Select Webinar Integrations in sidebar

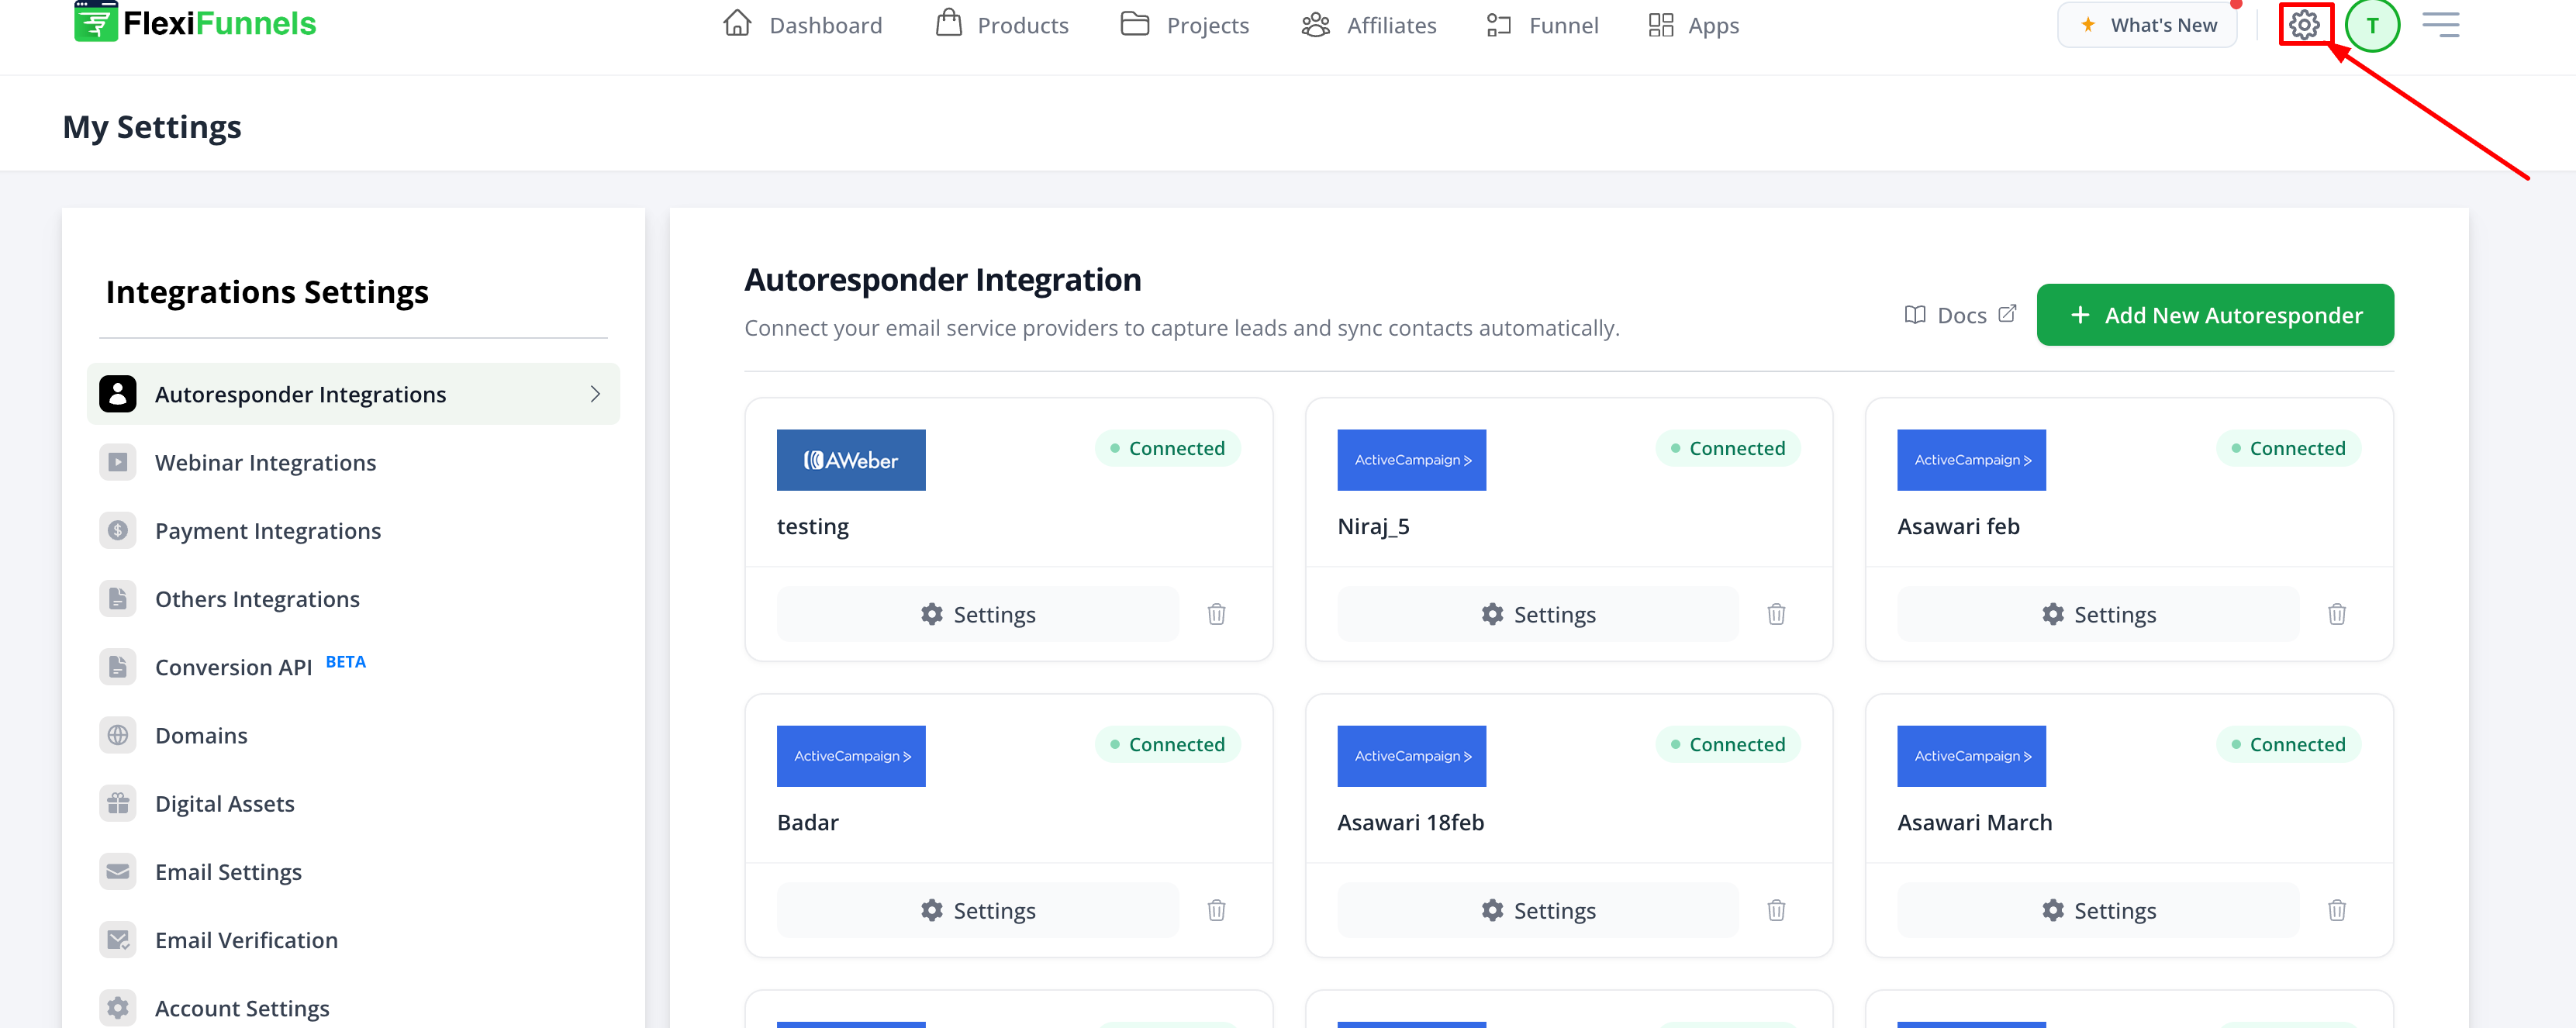(265, 462)
